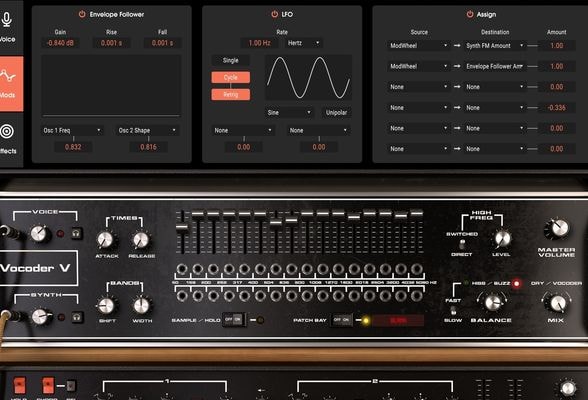Toggle the Envelope Follower power icon

[x=82, y=14]
